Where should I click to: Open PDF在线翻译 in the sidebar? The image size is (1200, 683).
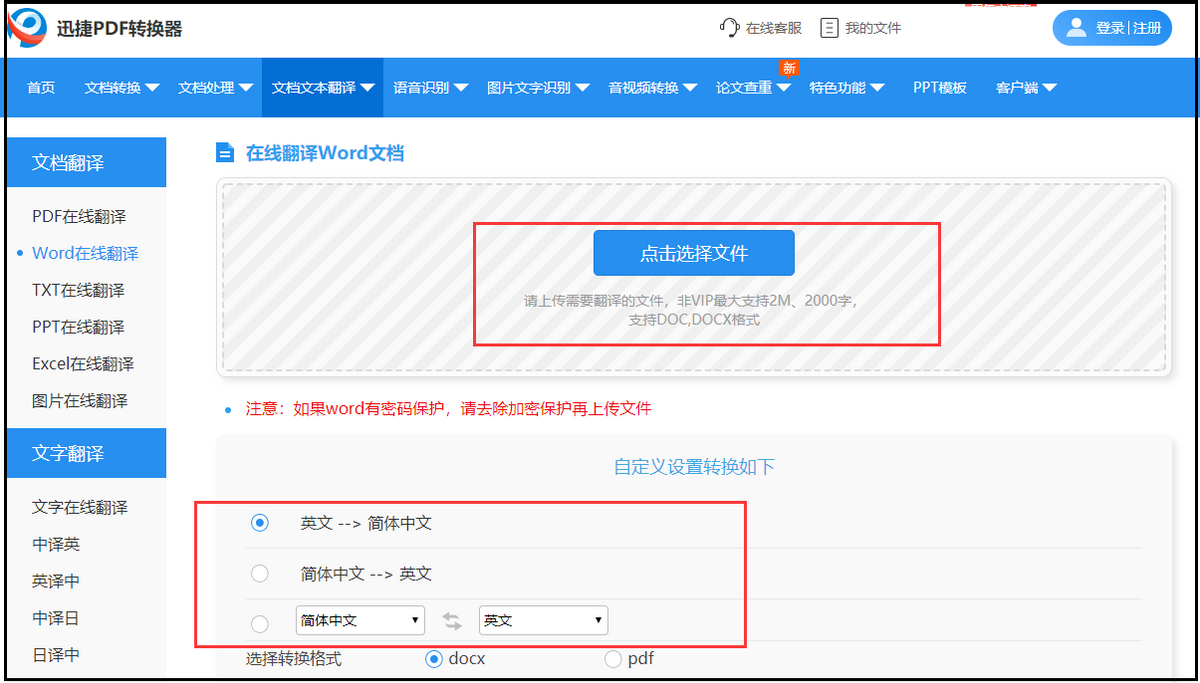pyautogui.click(x=79, y=217)
